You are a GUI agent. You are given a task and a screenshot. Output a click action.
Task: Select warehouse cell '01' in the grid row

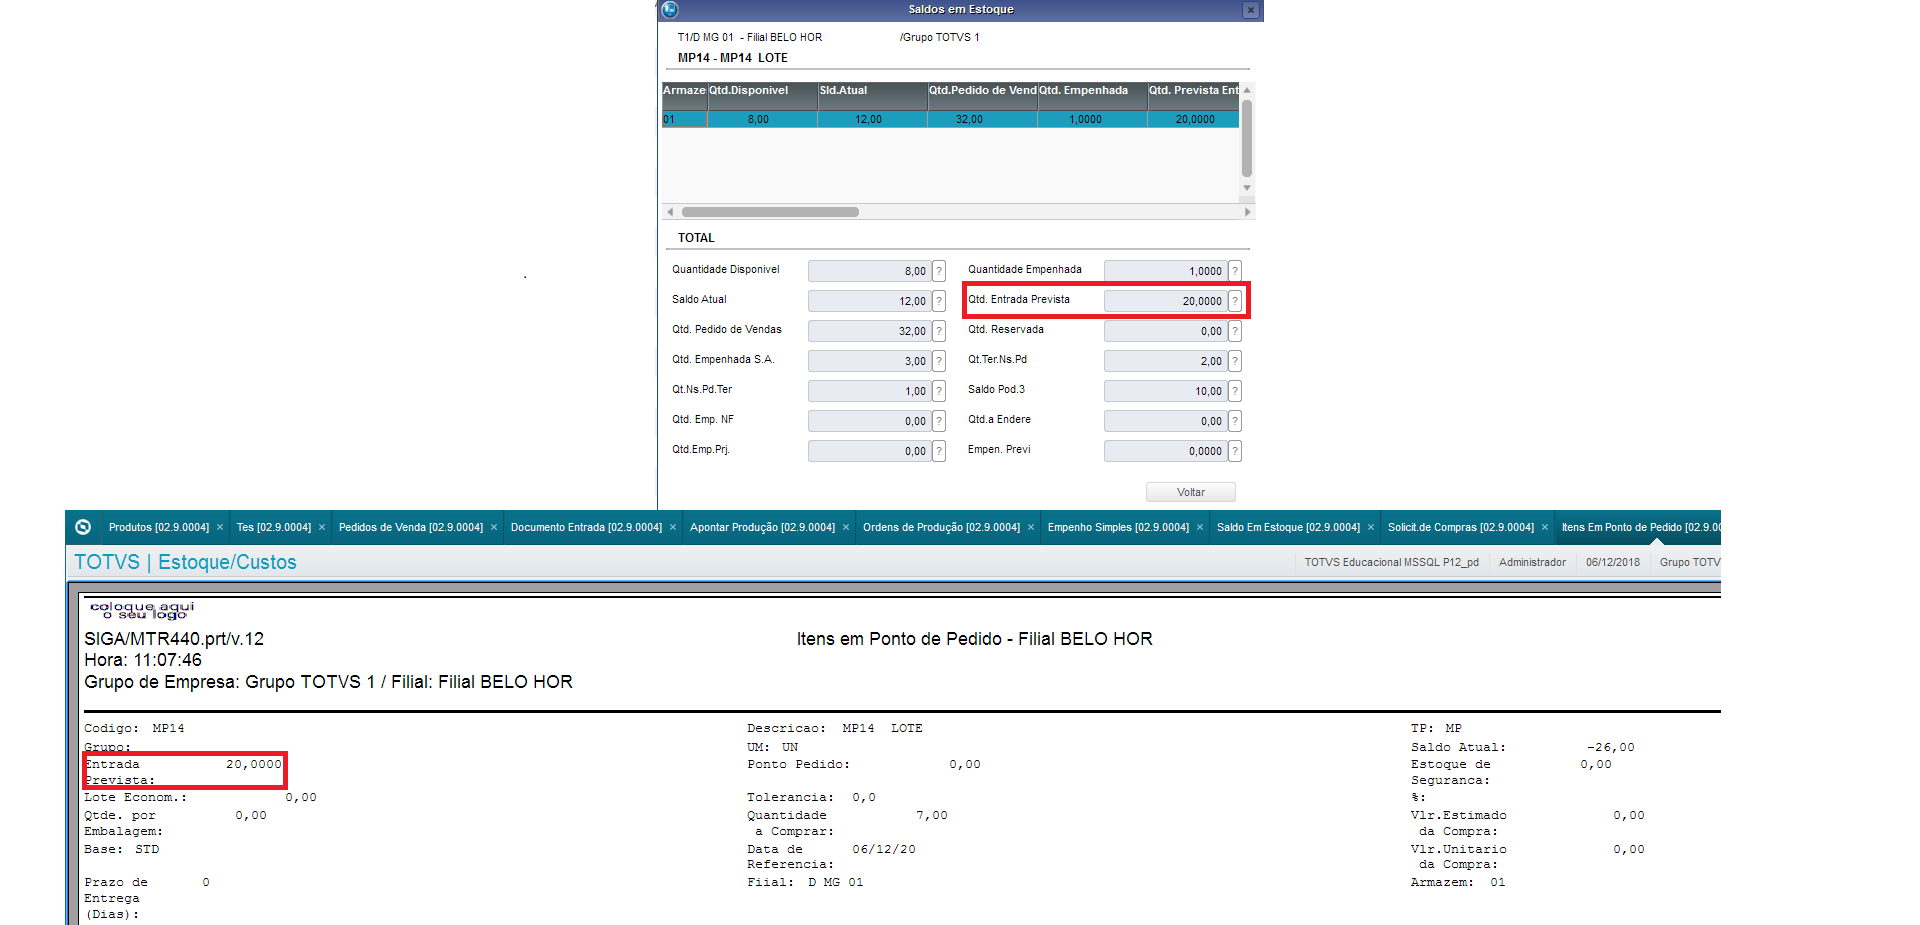pyautogui.click(x=684, y=119)
